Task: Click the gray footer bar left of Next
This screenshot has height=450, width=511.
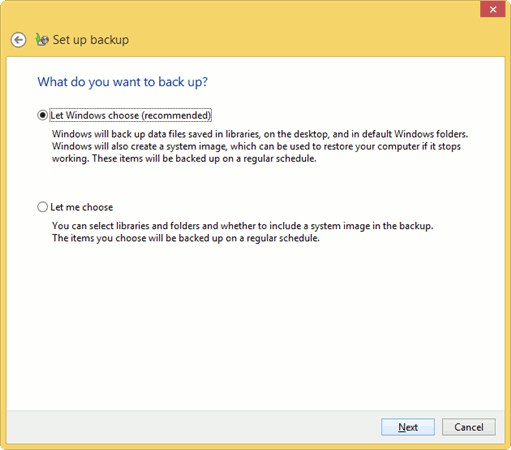Action: coord(193,427)
